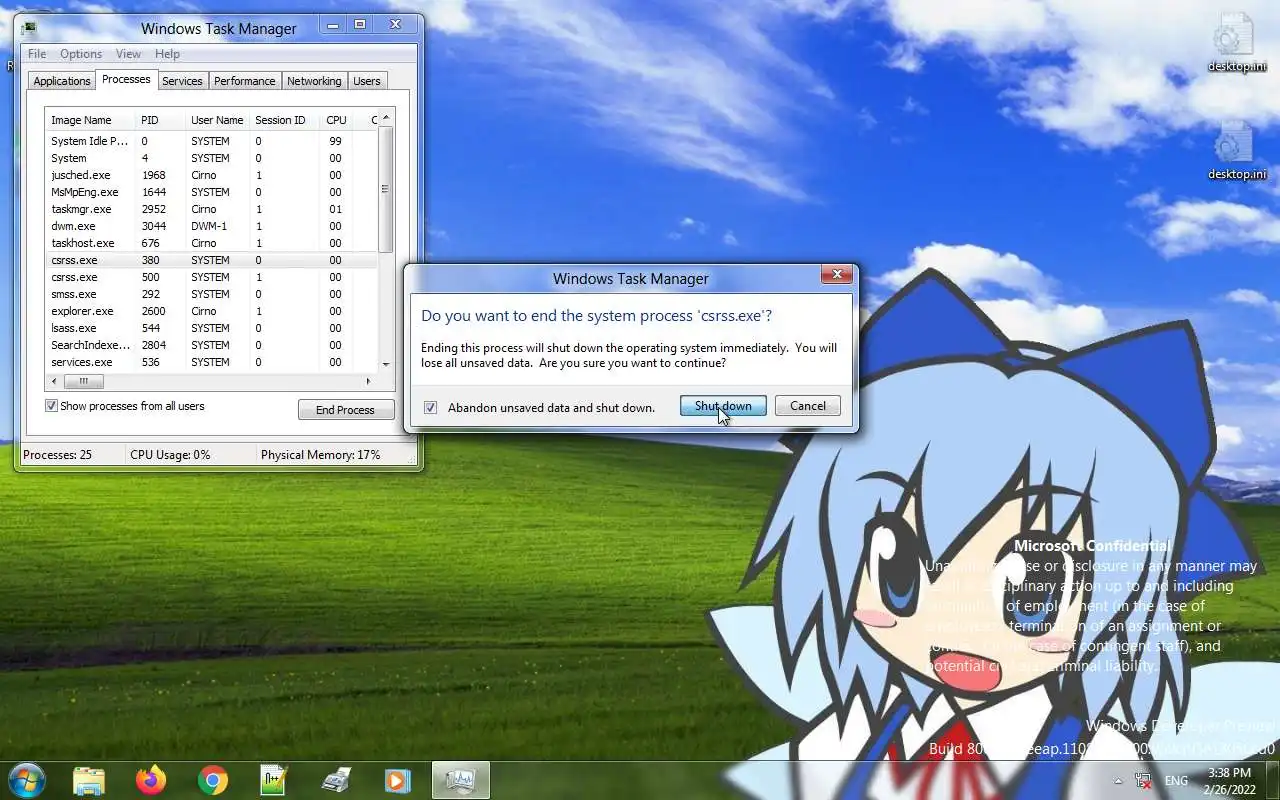Click the horizontal scrollbar thumb
This screenshot has height=800, width=1280.
click(84, 381)
